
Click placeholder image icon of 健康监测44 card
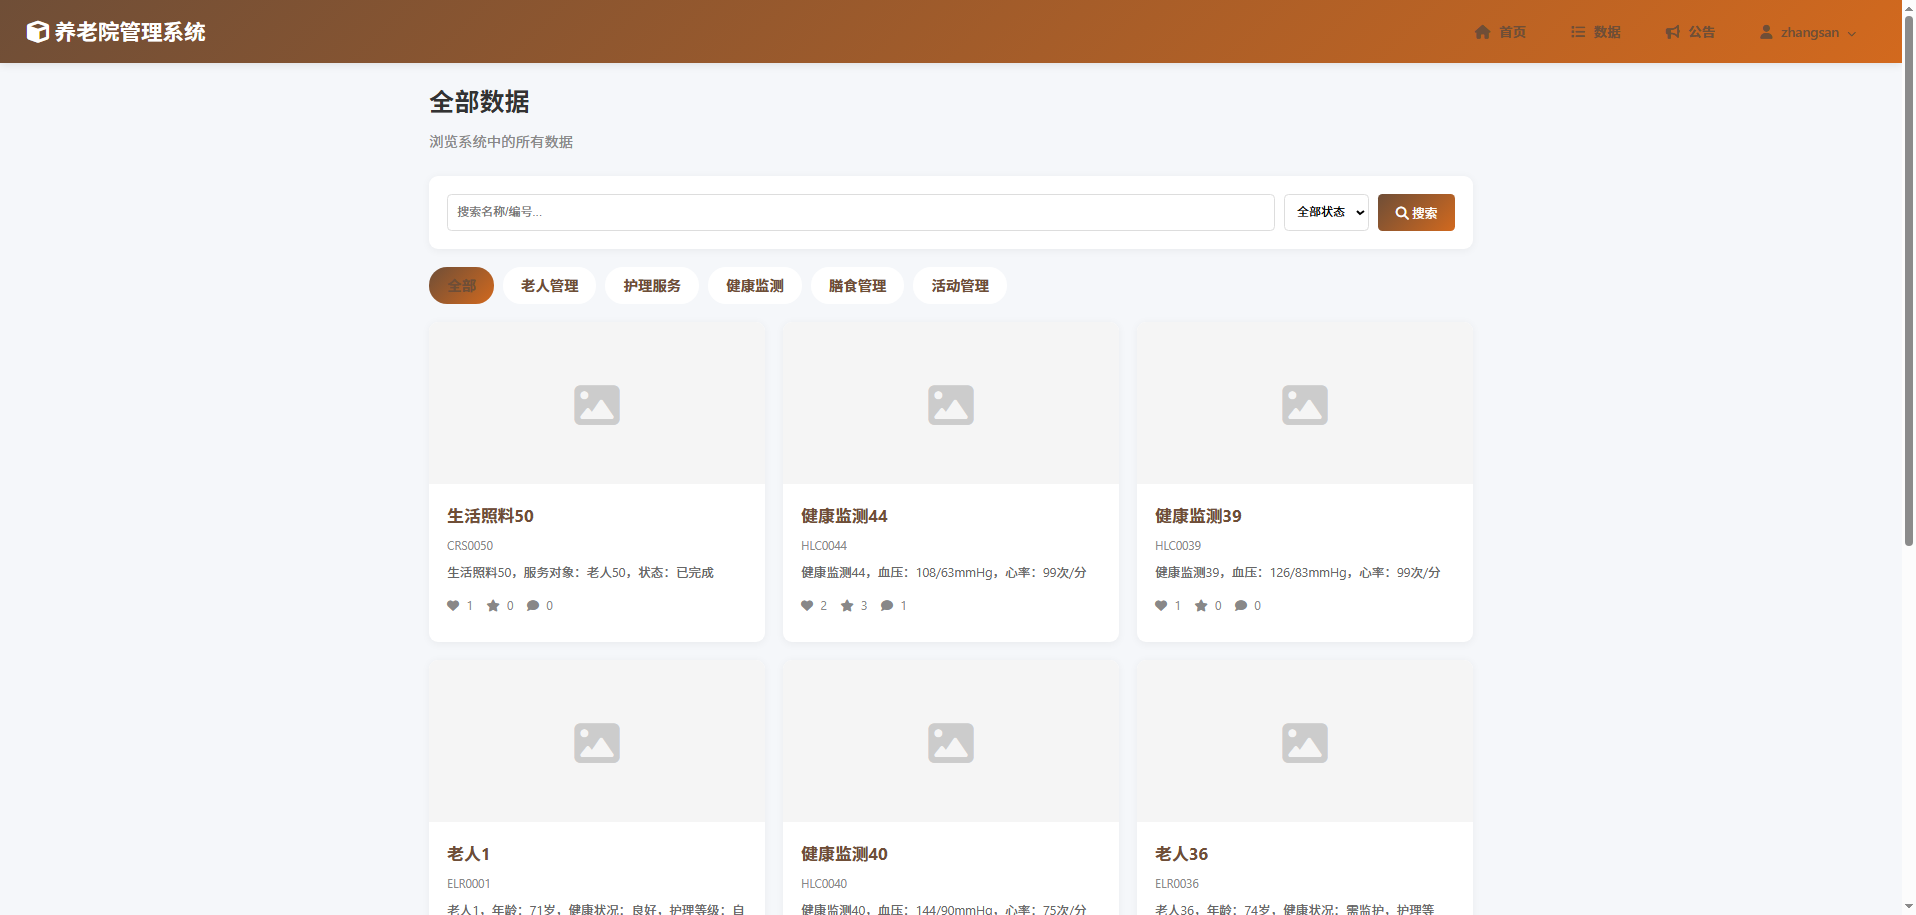[951, 405]
